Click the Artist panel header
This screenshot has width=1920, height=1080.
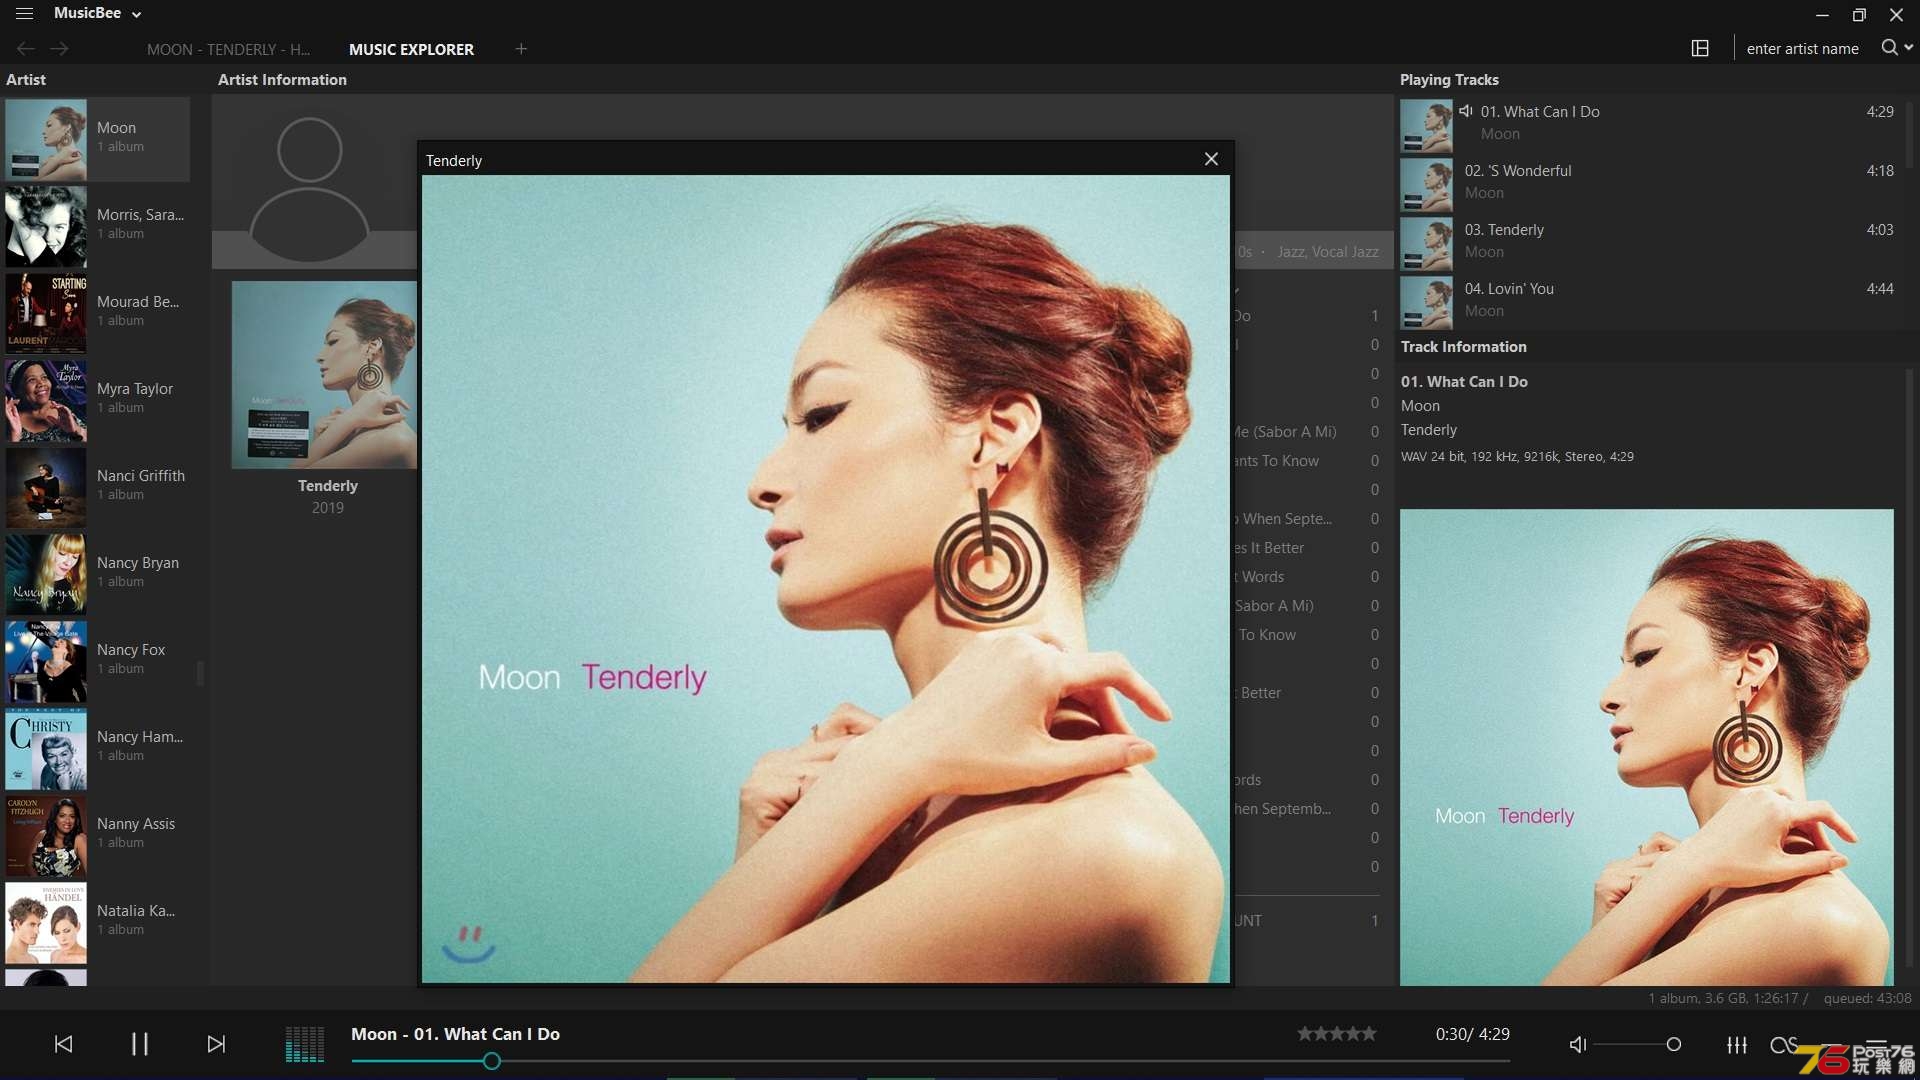coord(26,79)
